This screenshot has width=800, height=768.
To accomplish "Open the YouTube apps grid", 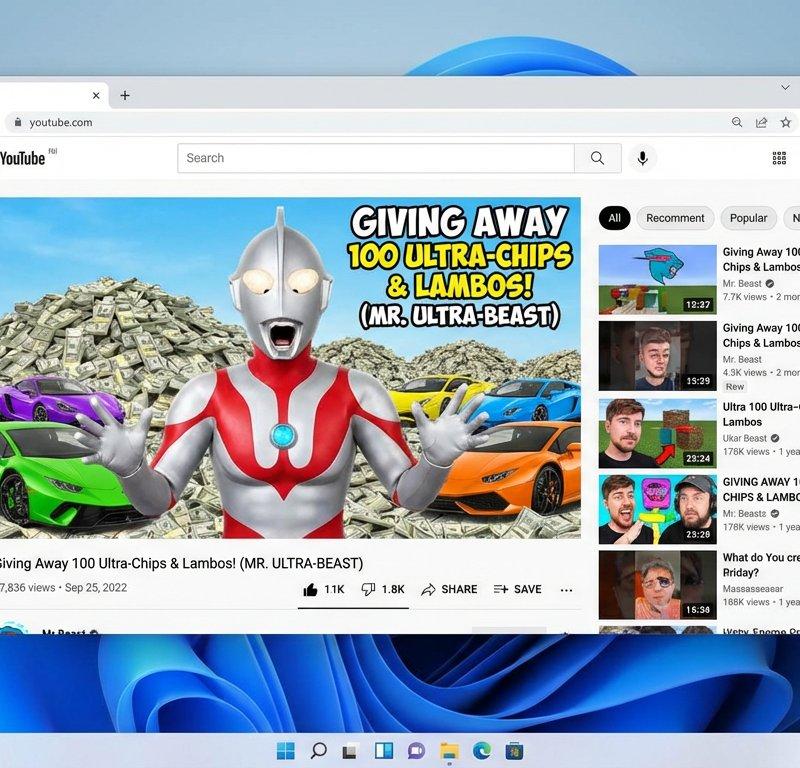I will (x=779, y=158).
